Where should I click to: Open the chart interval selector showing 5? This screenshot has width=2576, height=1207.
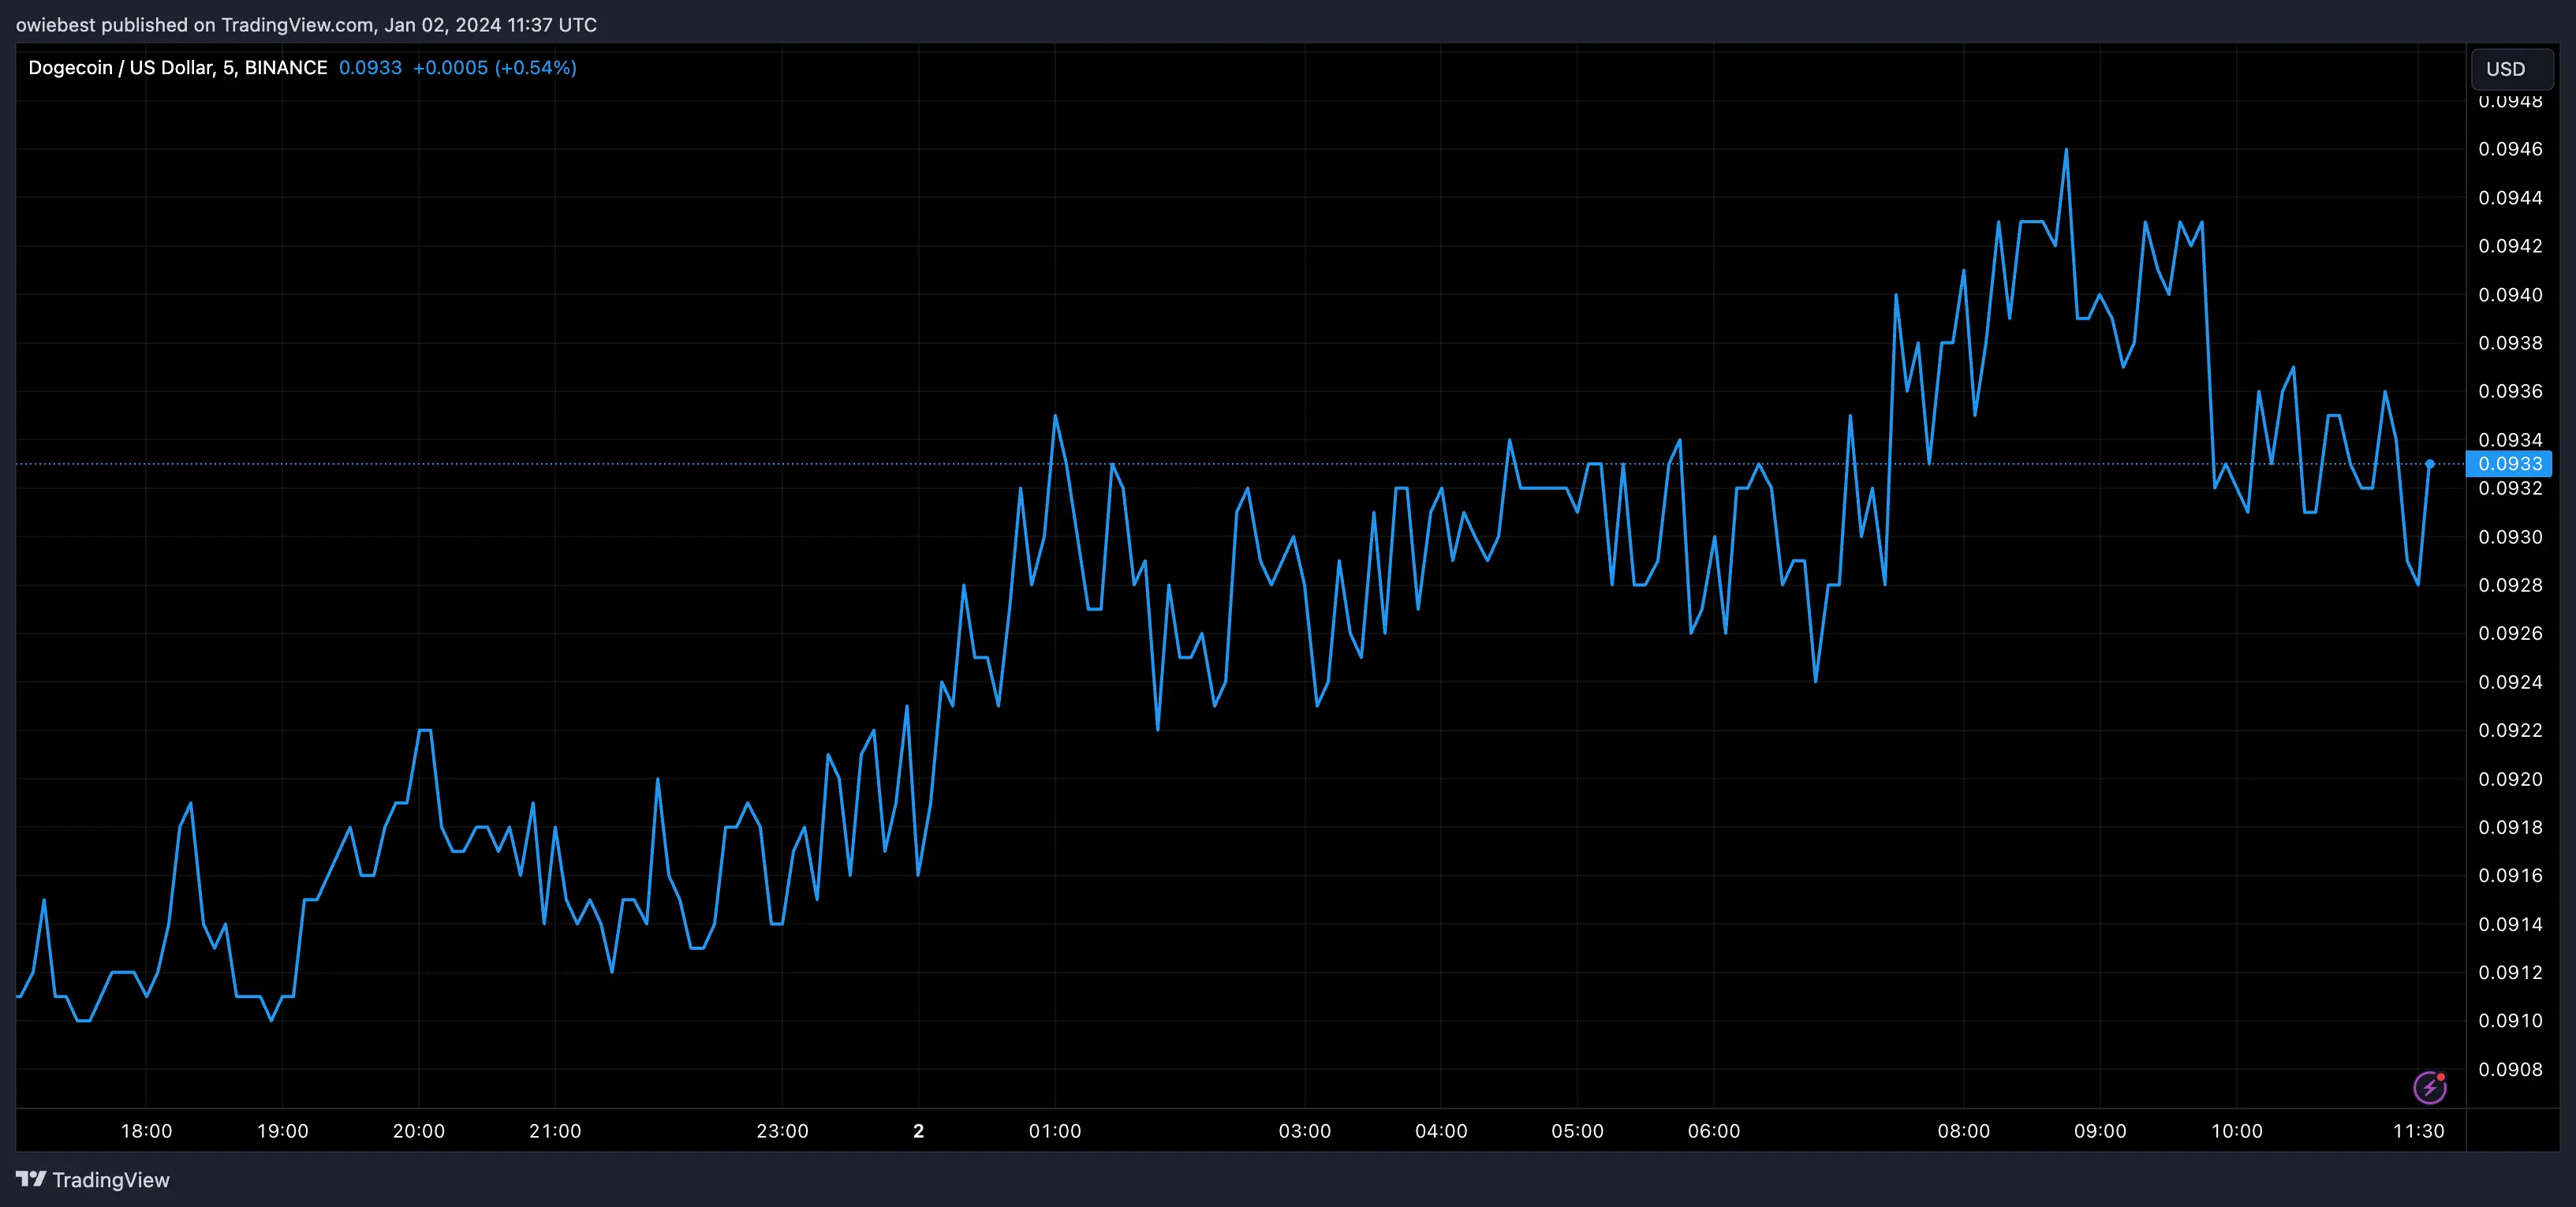click(x=228, y=67)
